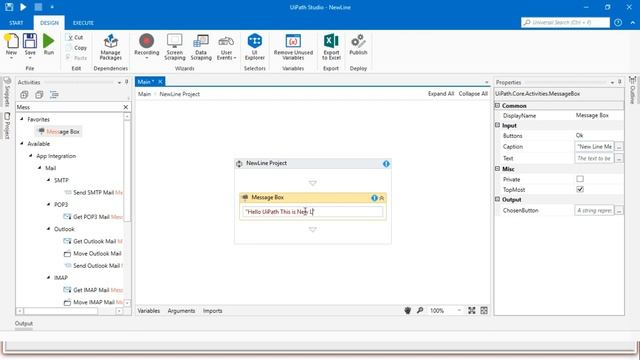The image size is (640, 360).
Task: Click Copy in the Edit group
Action: click(76, 48)
